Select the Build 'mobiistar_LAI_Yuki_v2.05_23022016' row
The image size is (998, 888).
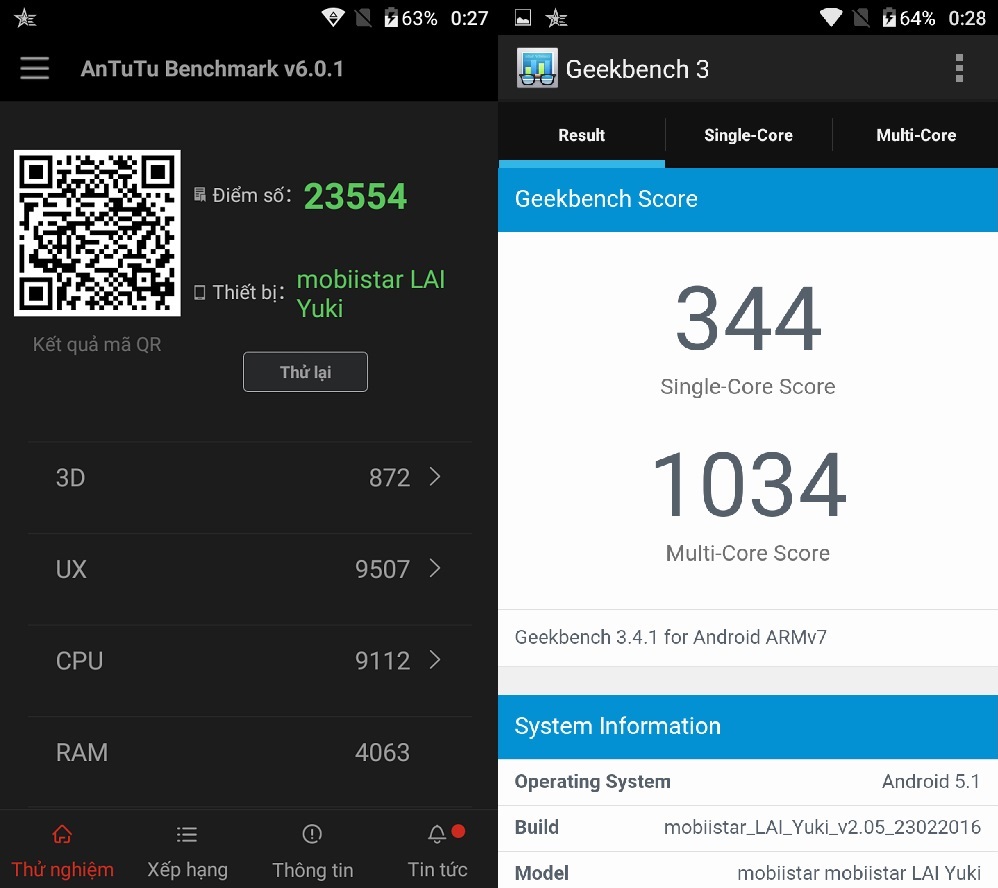tap(748, 828)
